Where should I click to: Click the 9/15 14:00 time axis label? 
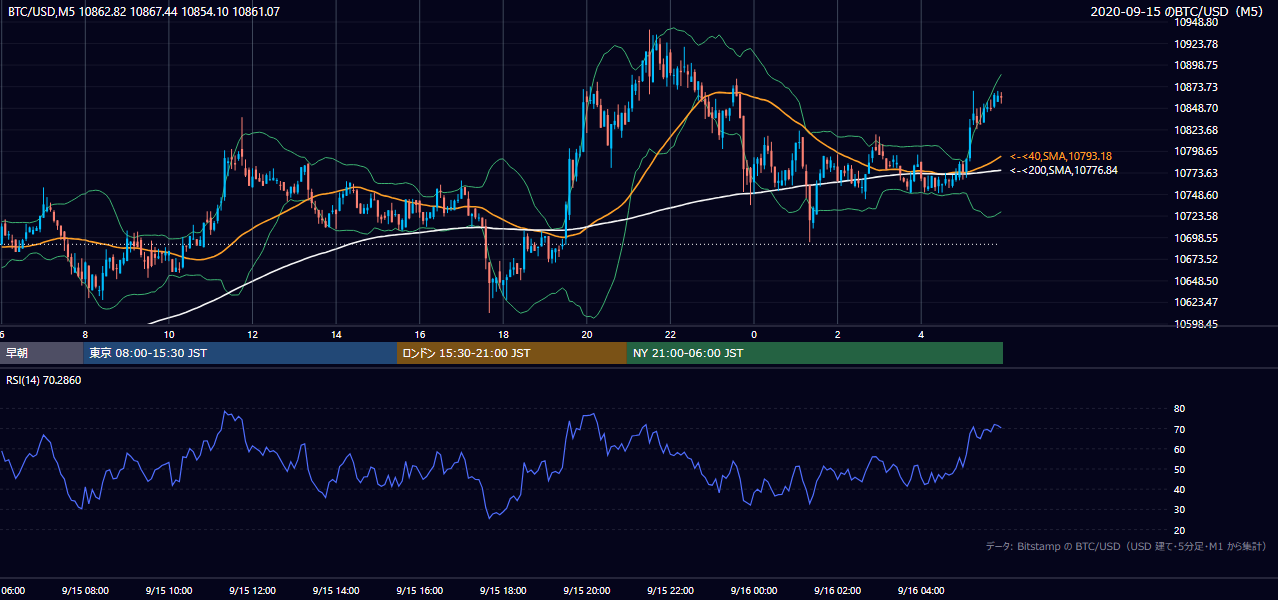(335, 590)
